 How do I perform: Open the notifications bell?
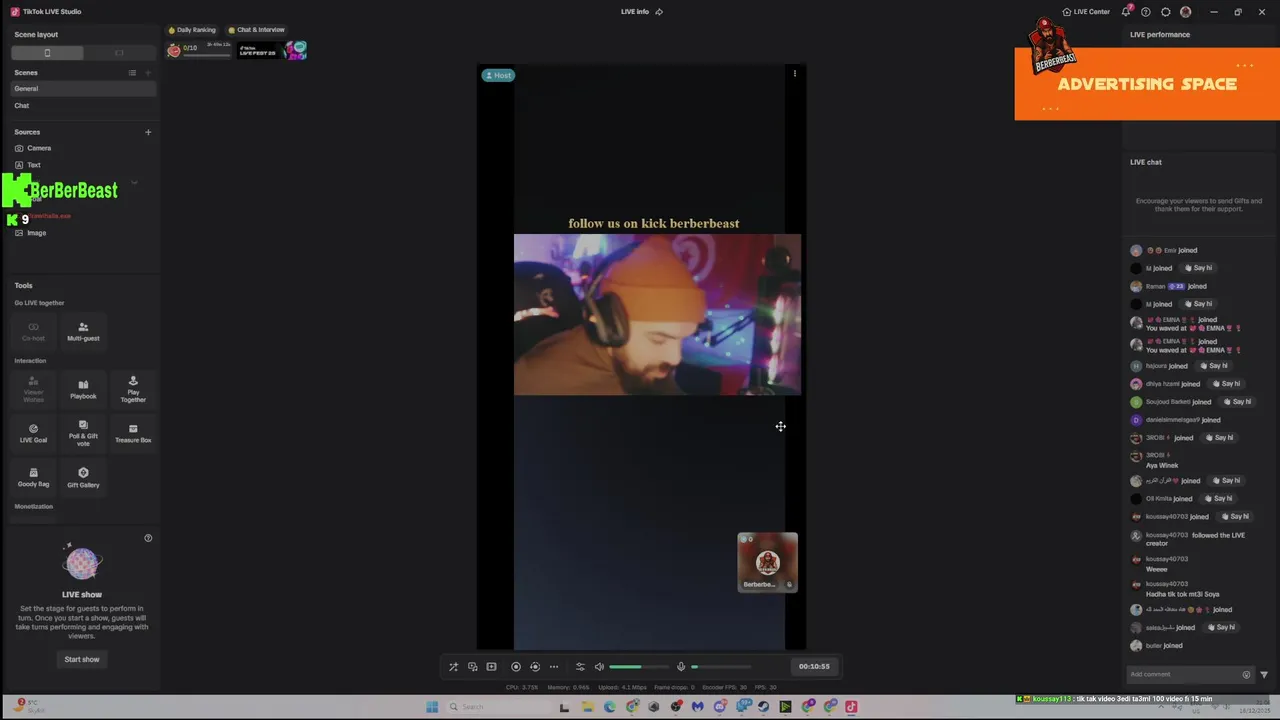point(1126,12)
